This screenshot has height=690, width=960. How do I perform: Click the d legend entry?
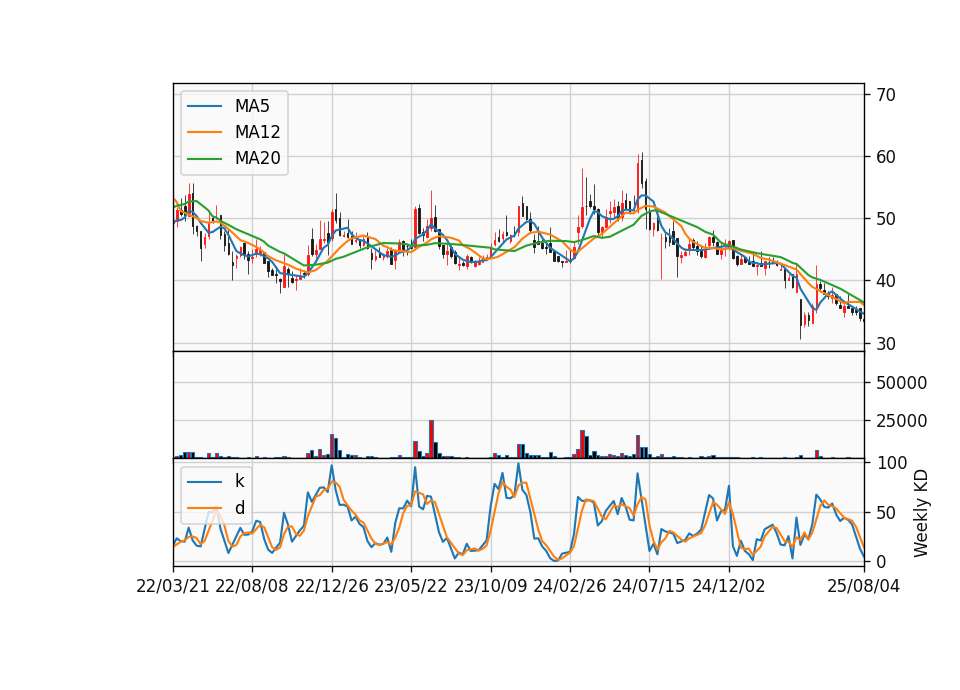coord(240,508)
